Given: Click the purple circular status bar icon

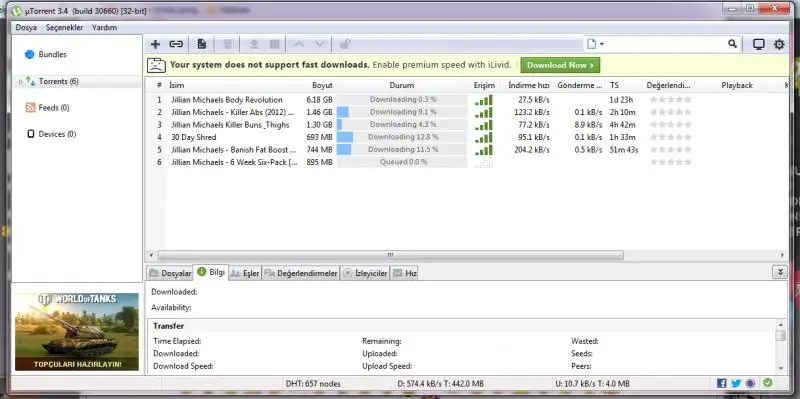Looking at the screenshot, I should (x=751, y=383).
